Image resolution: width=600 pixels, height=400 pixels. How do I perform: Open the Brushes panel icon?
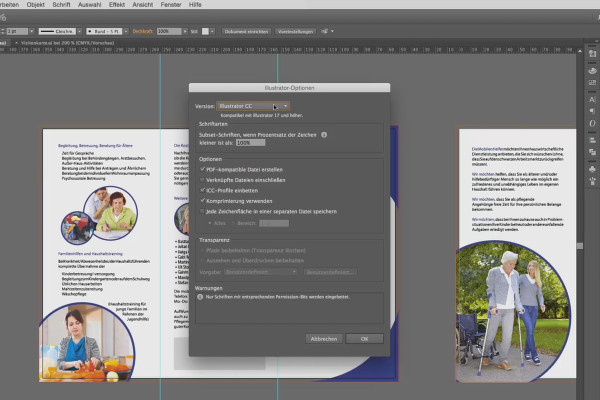click(x=592, y=181)
